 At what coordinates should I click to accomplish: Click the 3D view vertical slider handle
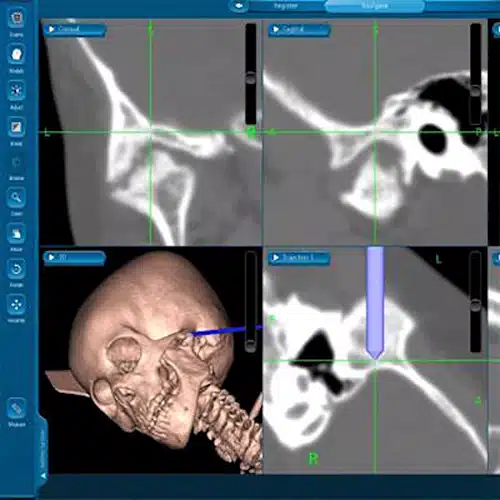(x=250, y=345)
